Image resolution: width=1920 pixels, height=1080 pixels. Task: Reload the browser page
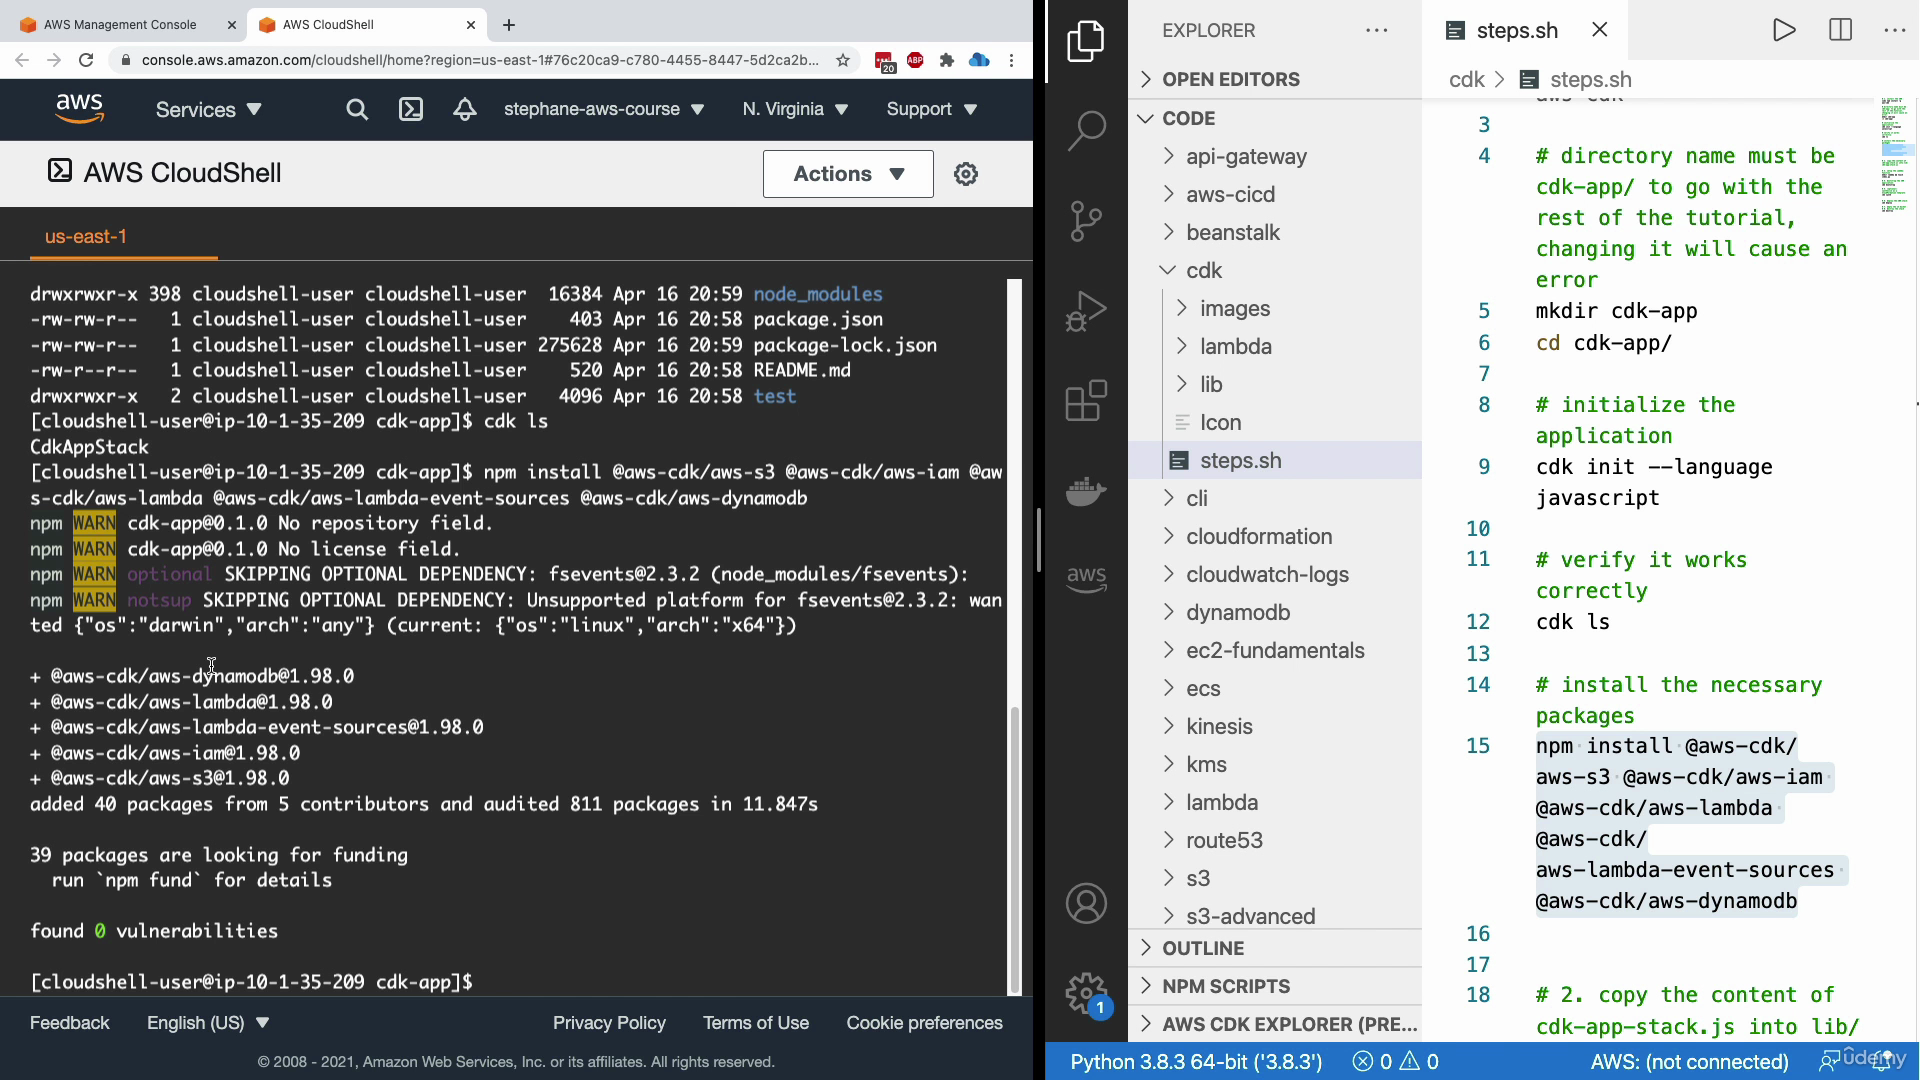coord(86,60)
